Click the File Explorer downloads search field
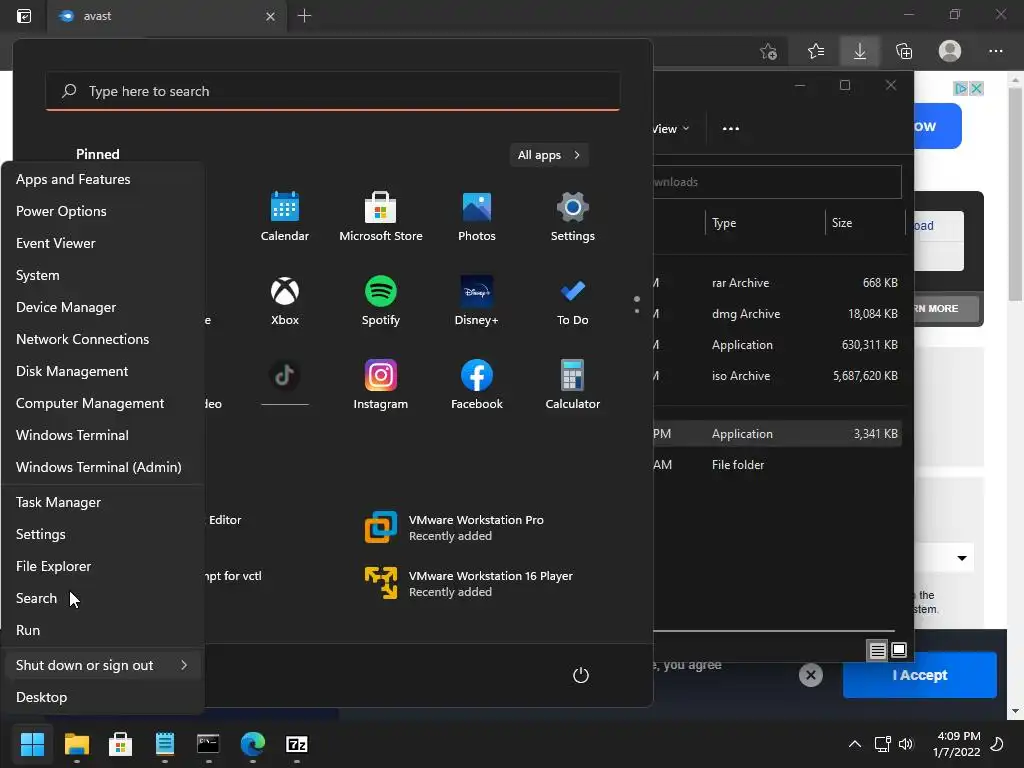 point(777,182)
